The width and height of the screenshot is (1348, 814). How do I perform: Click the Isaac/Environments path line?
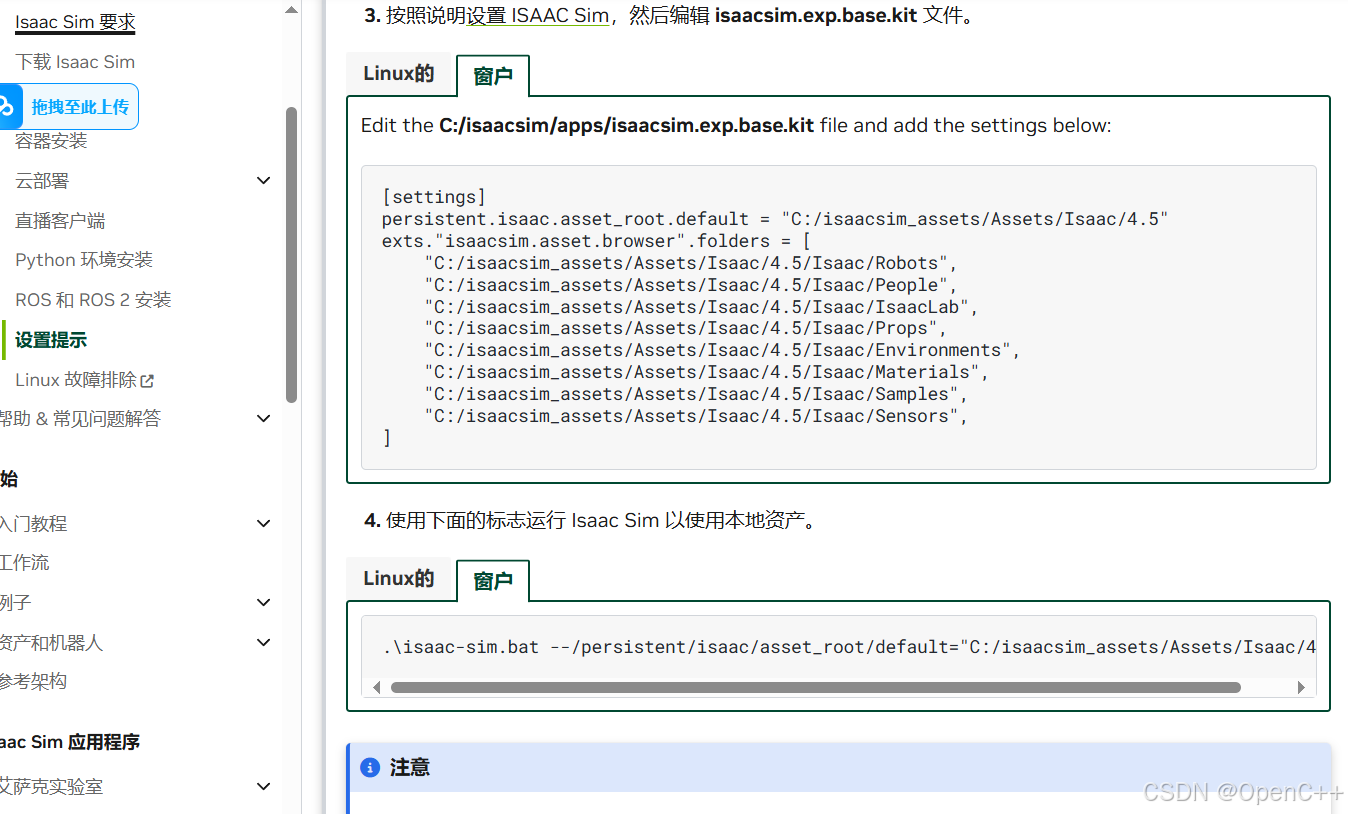[723, 350]
